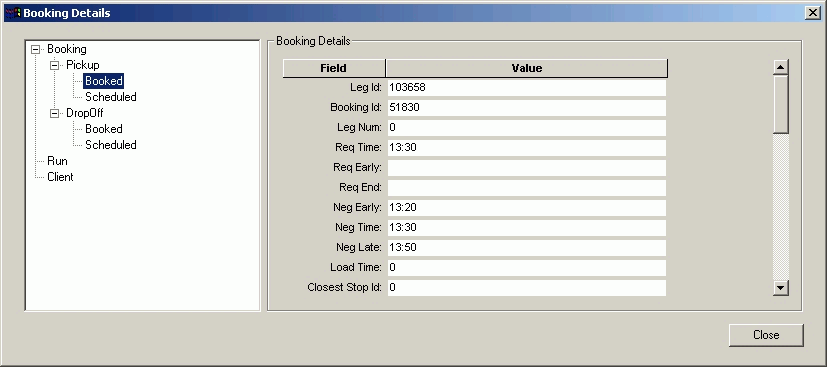The height and width of the screenshot is (367, 827).
Task: Click the Field column header
Action: tap(334, 68)
